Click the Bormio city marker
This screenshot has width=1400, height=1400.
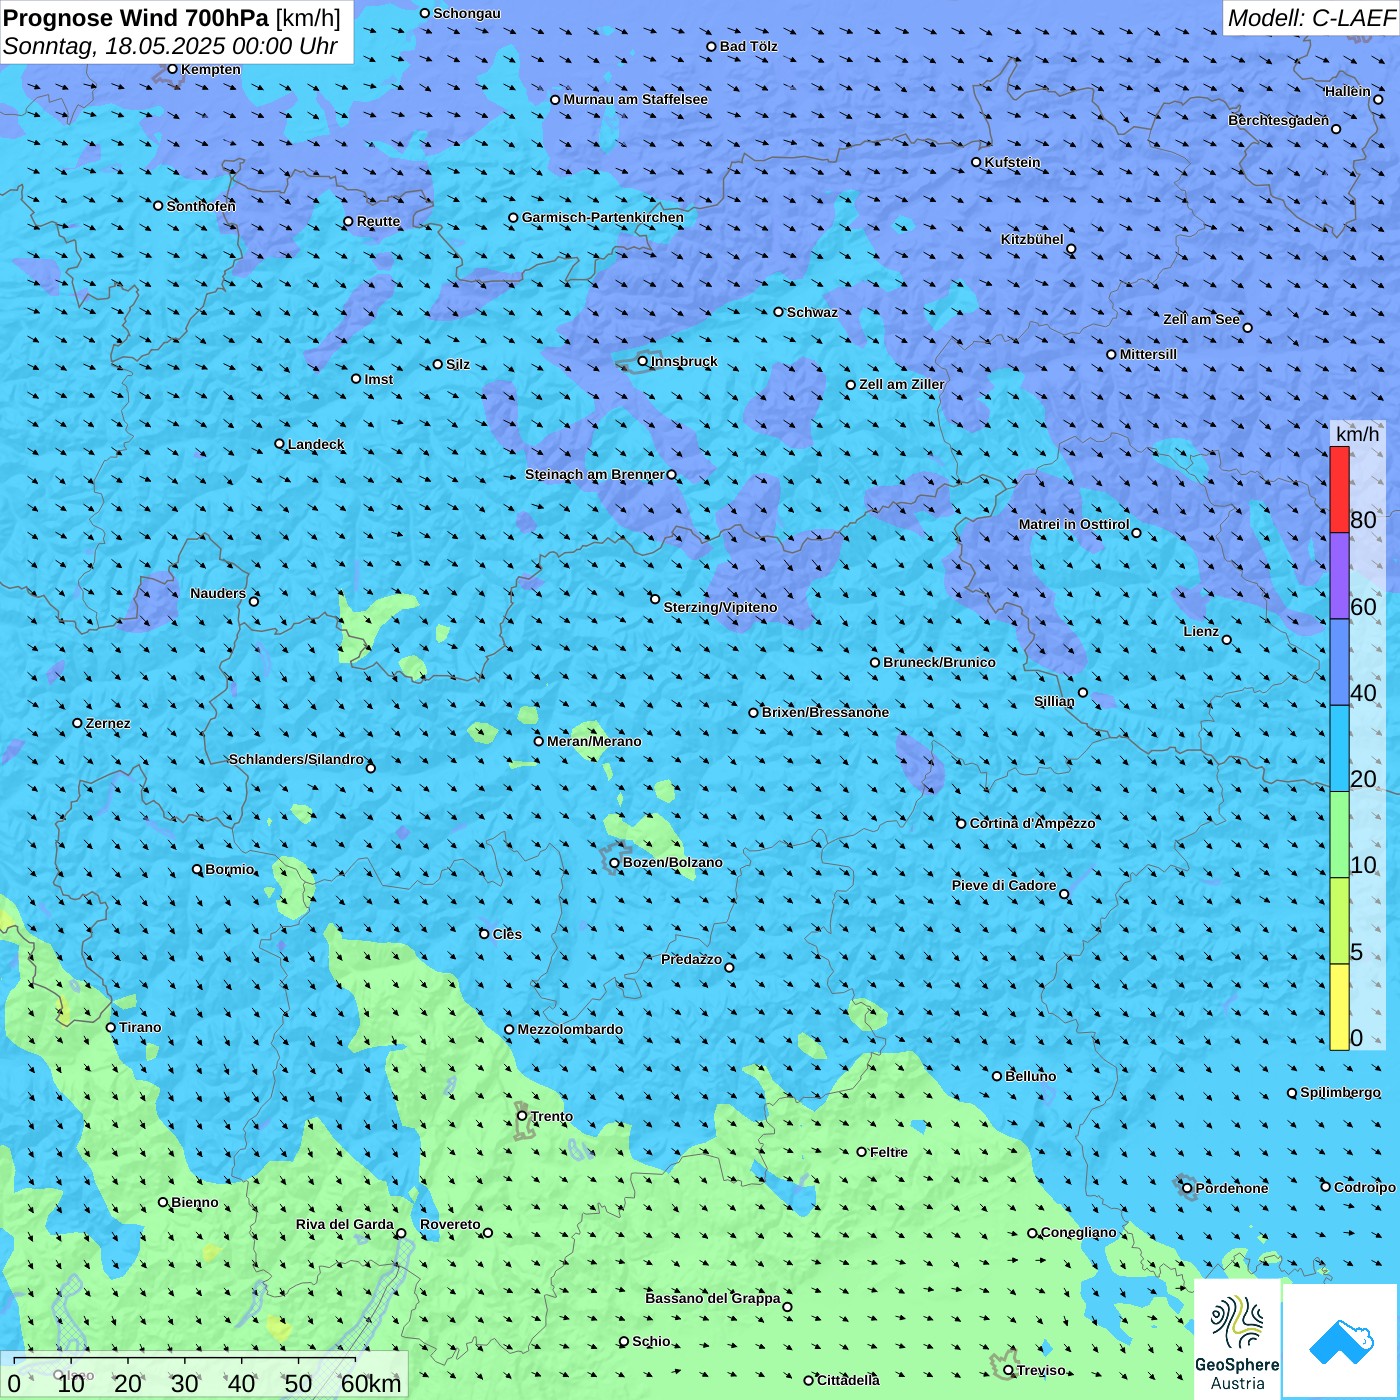197,869
